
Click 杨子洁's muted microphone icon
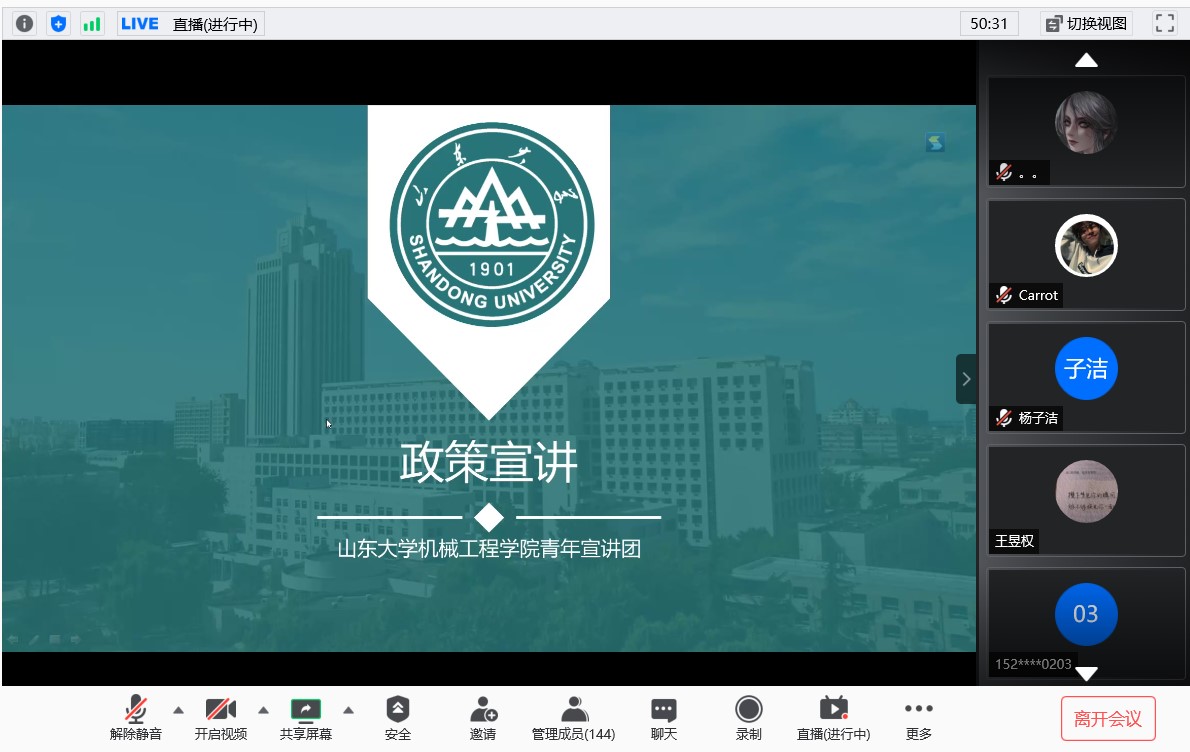coord(1004,418)
